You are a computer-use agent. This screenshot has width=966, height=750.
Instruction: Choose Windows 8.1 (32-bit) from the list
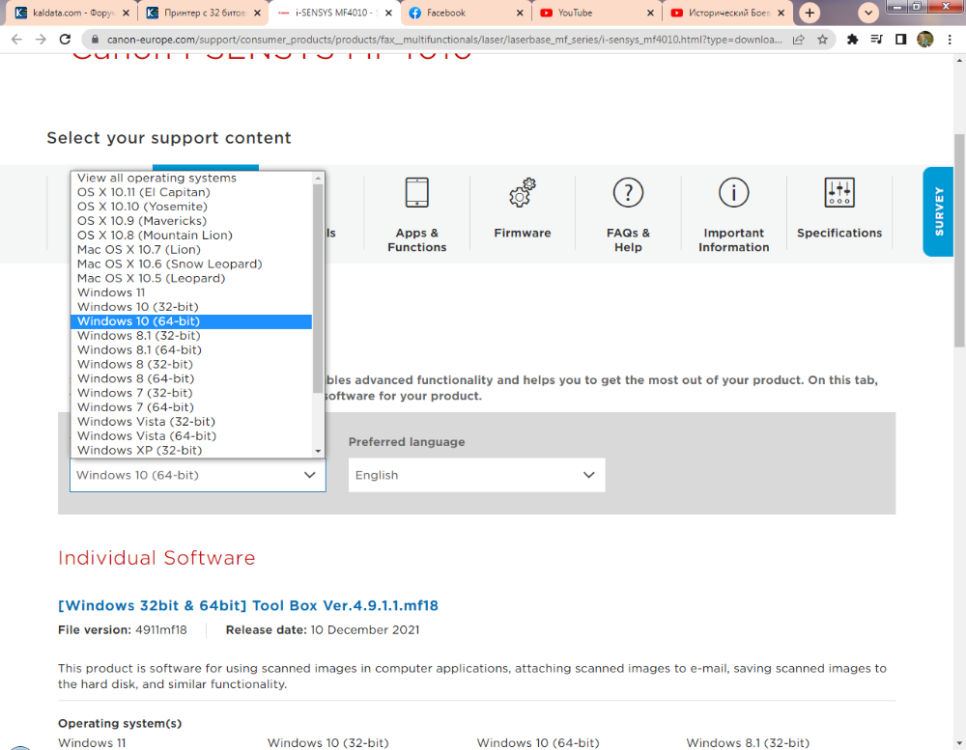(x=191, y=335)
